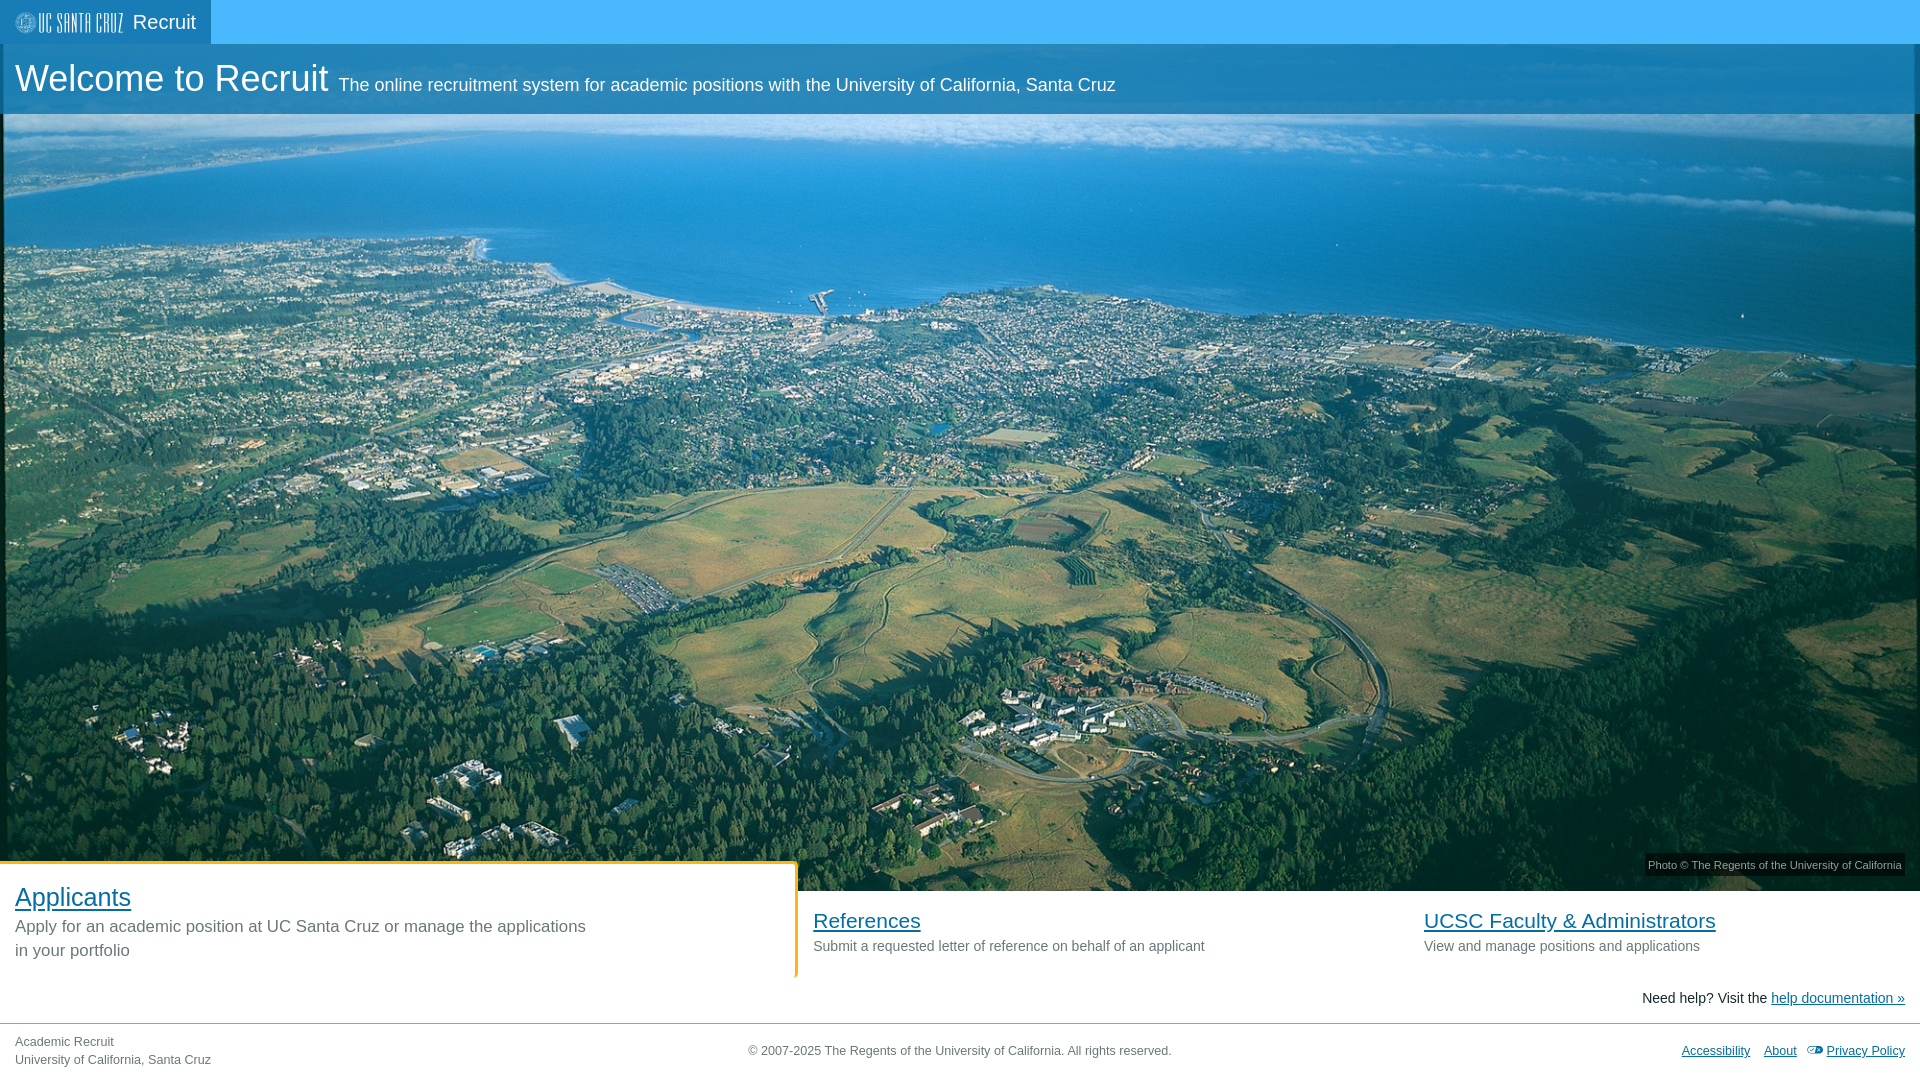
Task: Open UCSC Faculty & Administrators link
Action: coord(1569,920)
